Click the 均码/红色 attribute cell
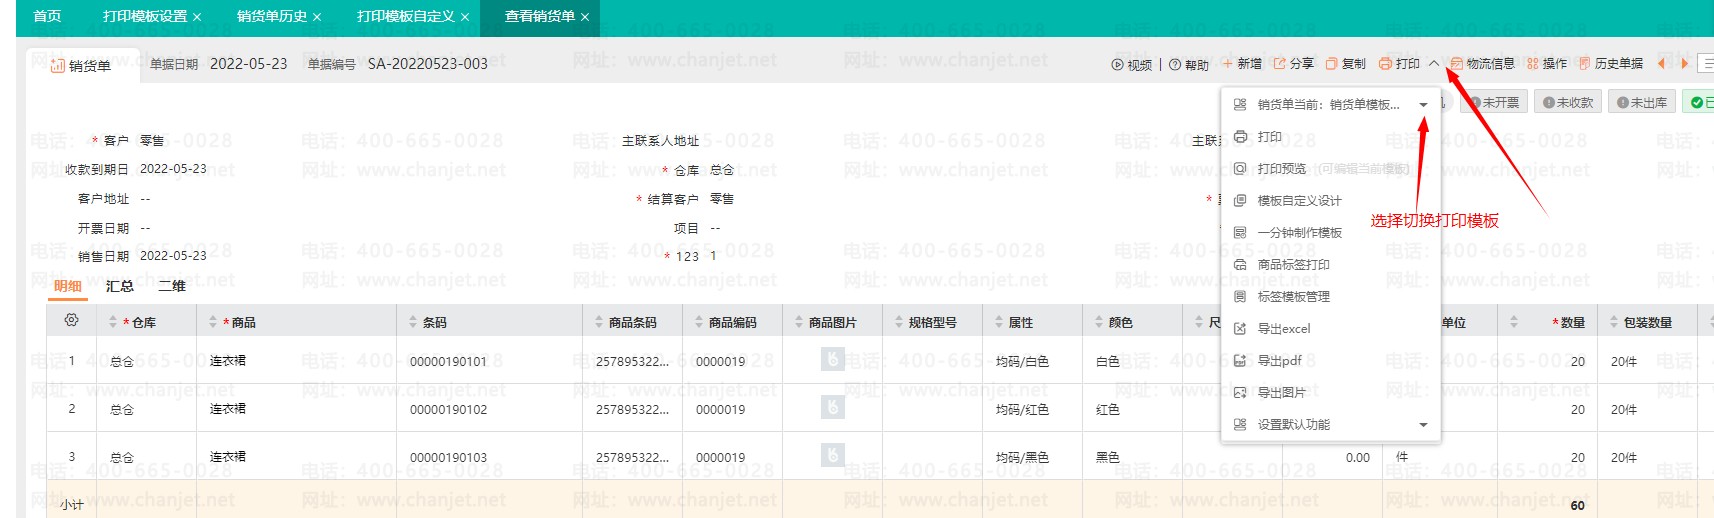 pos(1022,410)
